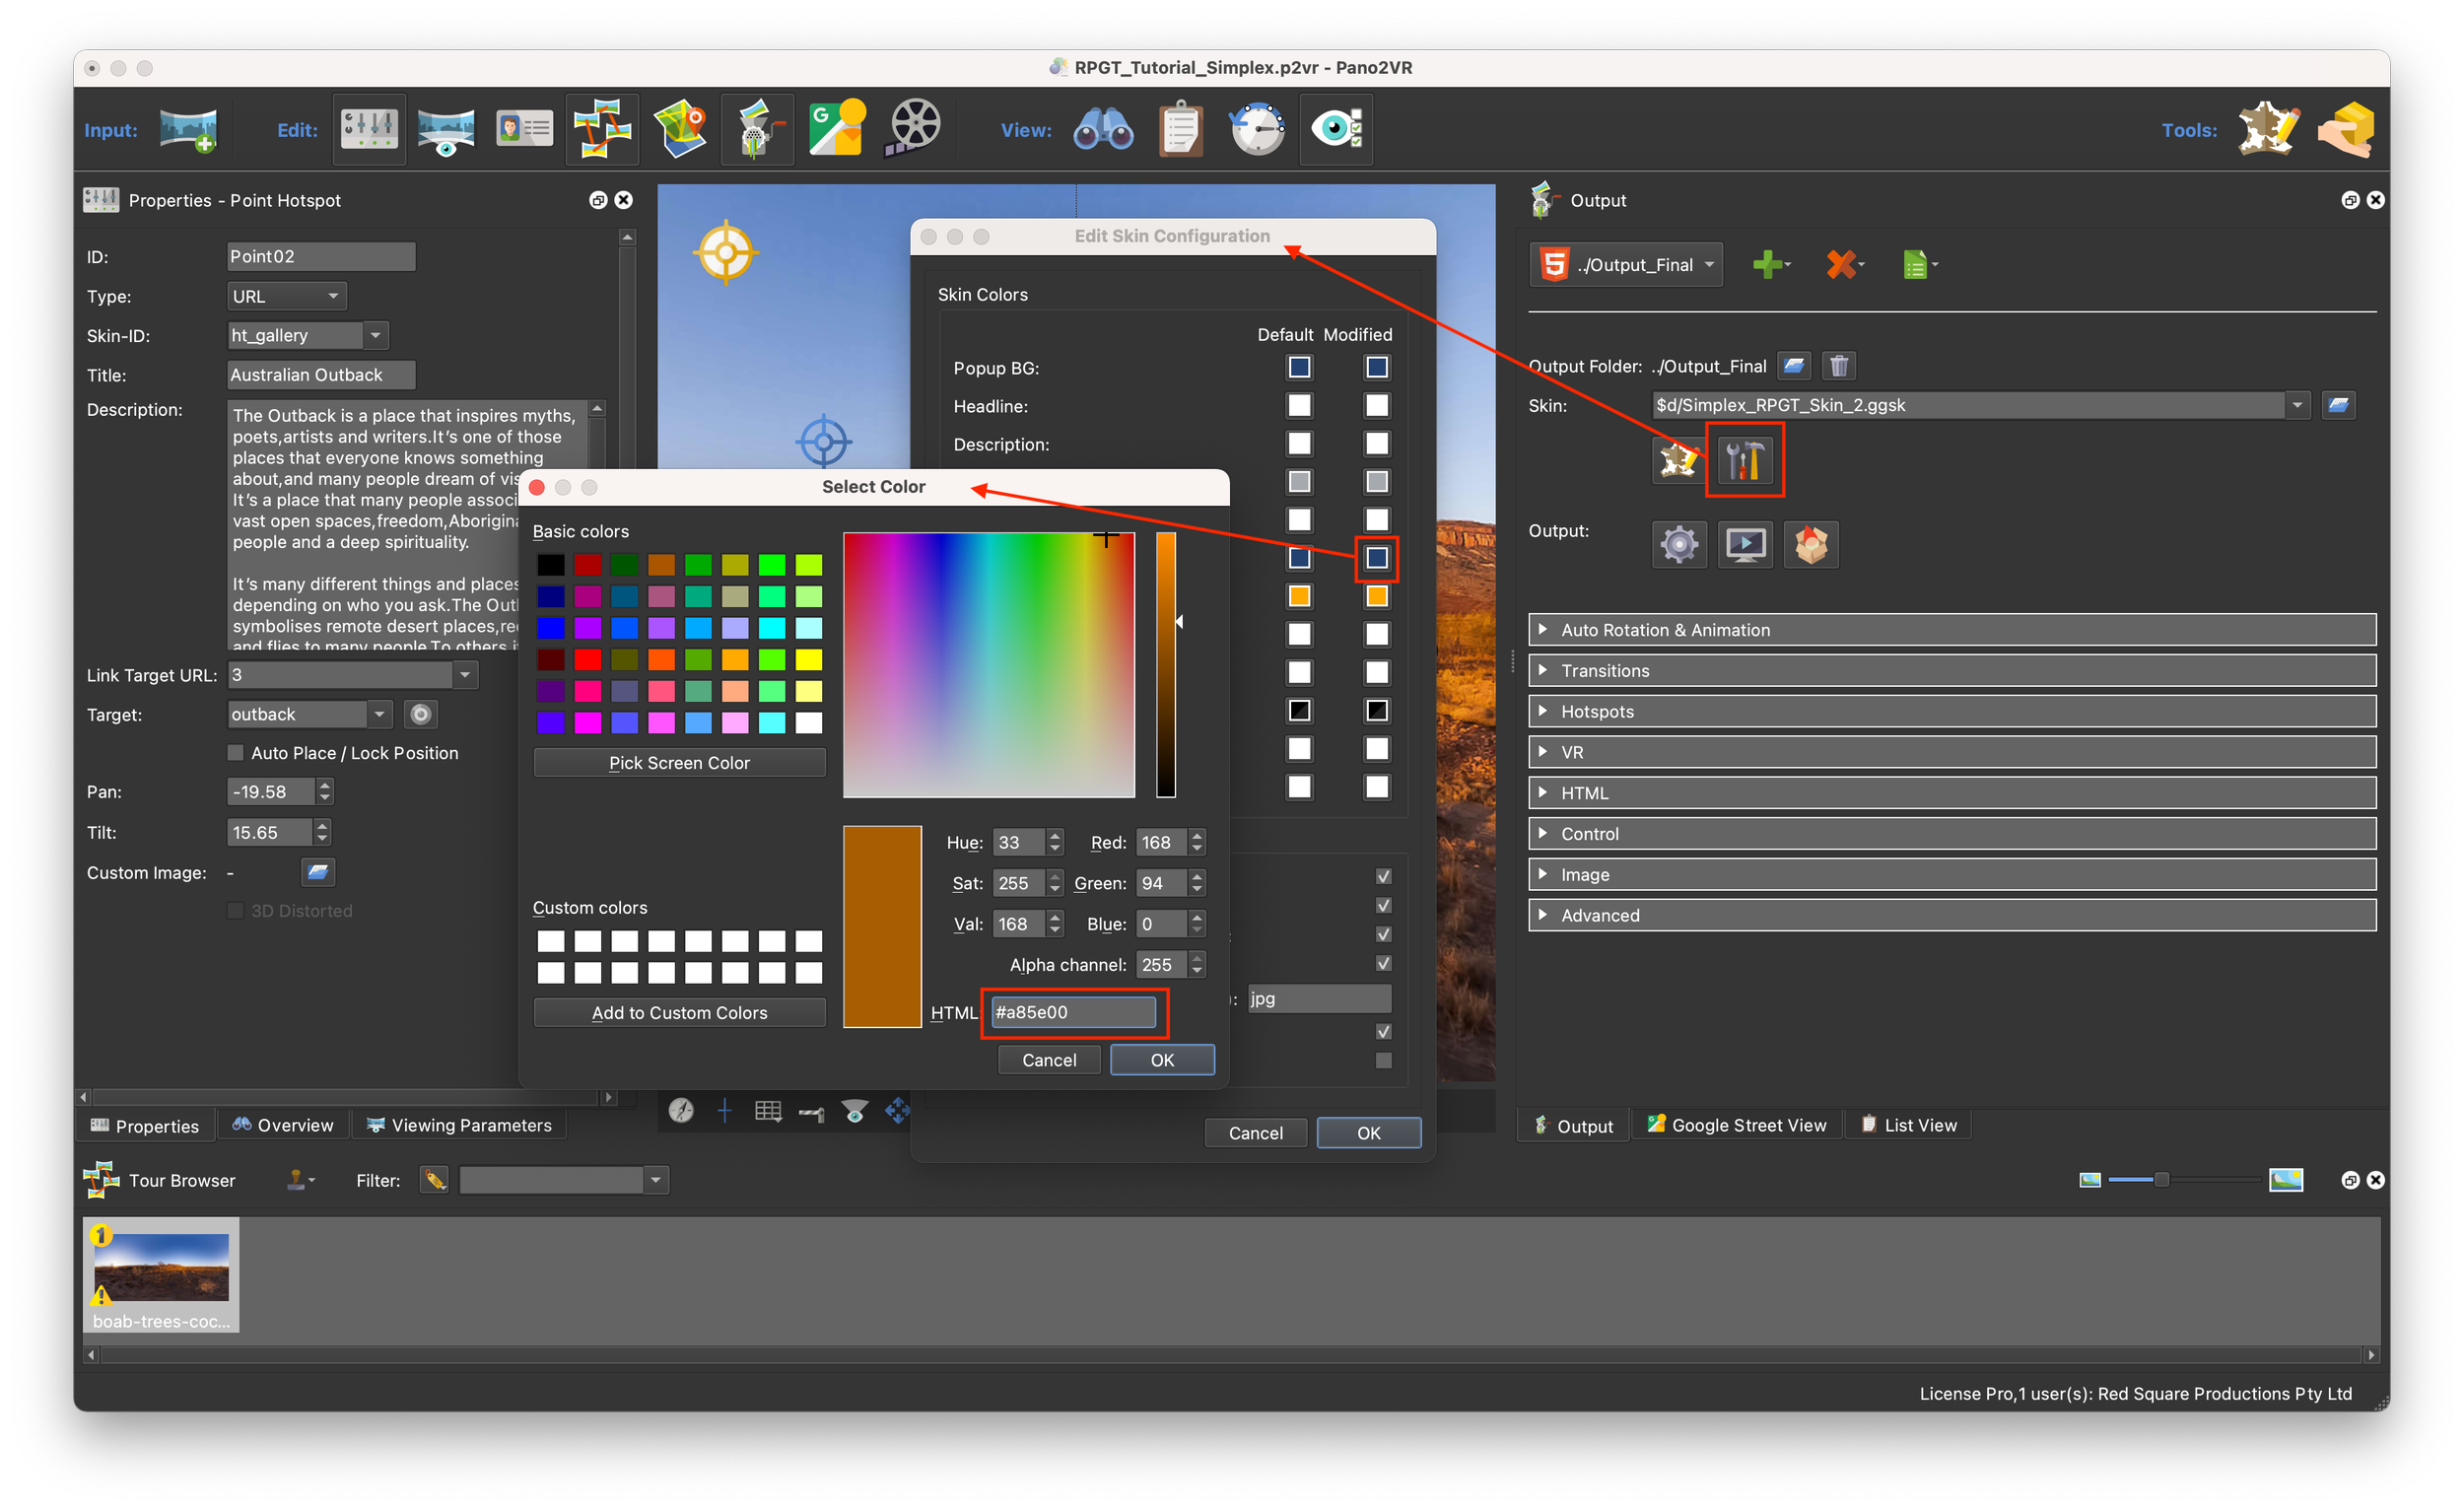The image size is (2464, 1509).
Task: Open the Animation film reel icon
Action: [x=913, y=129]
